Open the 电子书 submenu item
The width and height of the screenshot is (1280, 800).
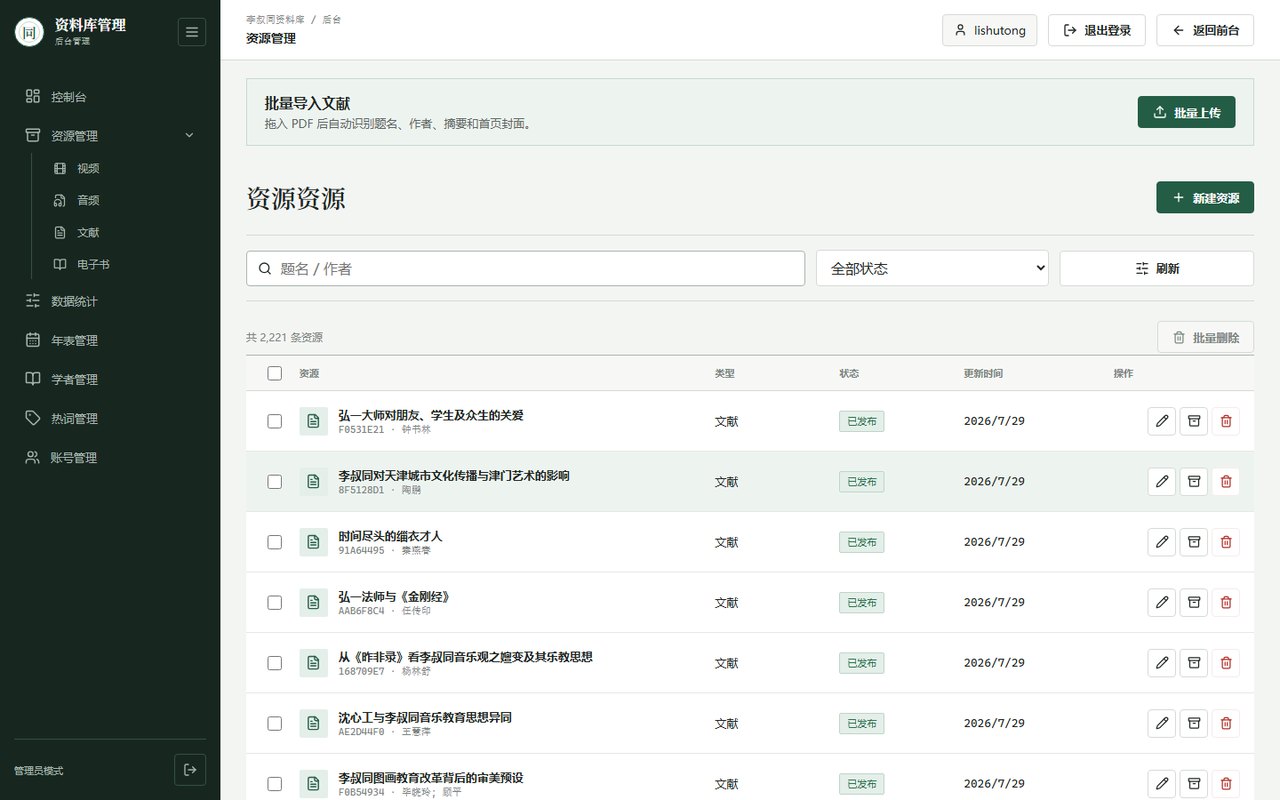(126, 264)
